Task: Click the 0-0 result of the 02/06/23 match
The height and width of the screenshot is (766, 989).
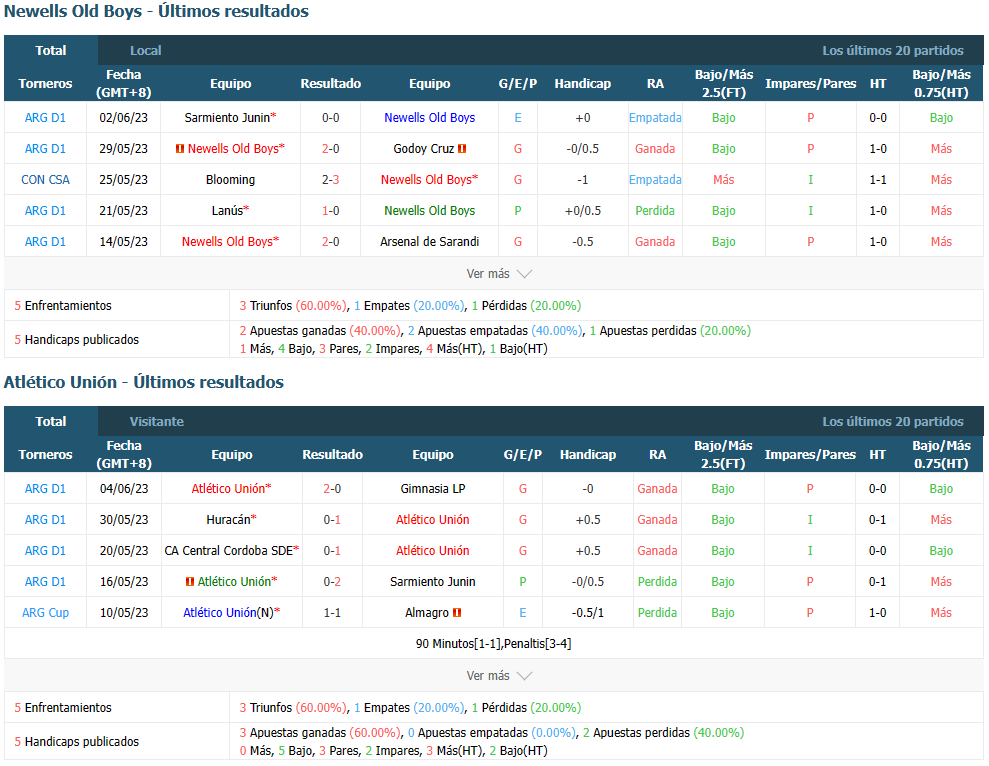Action: pyautogui.click(x=331, y=118)
